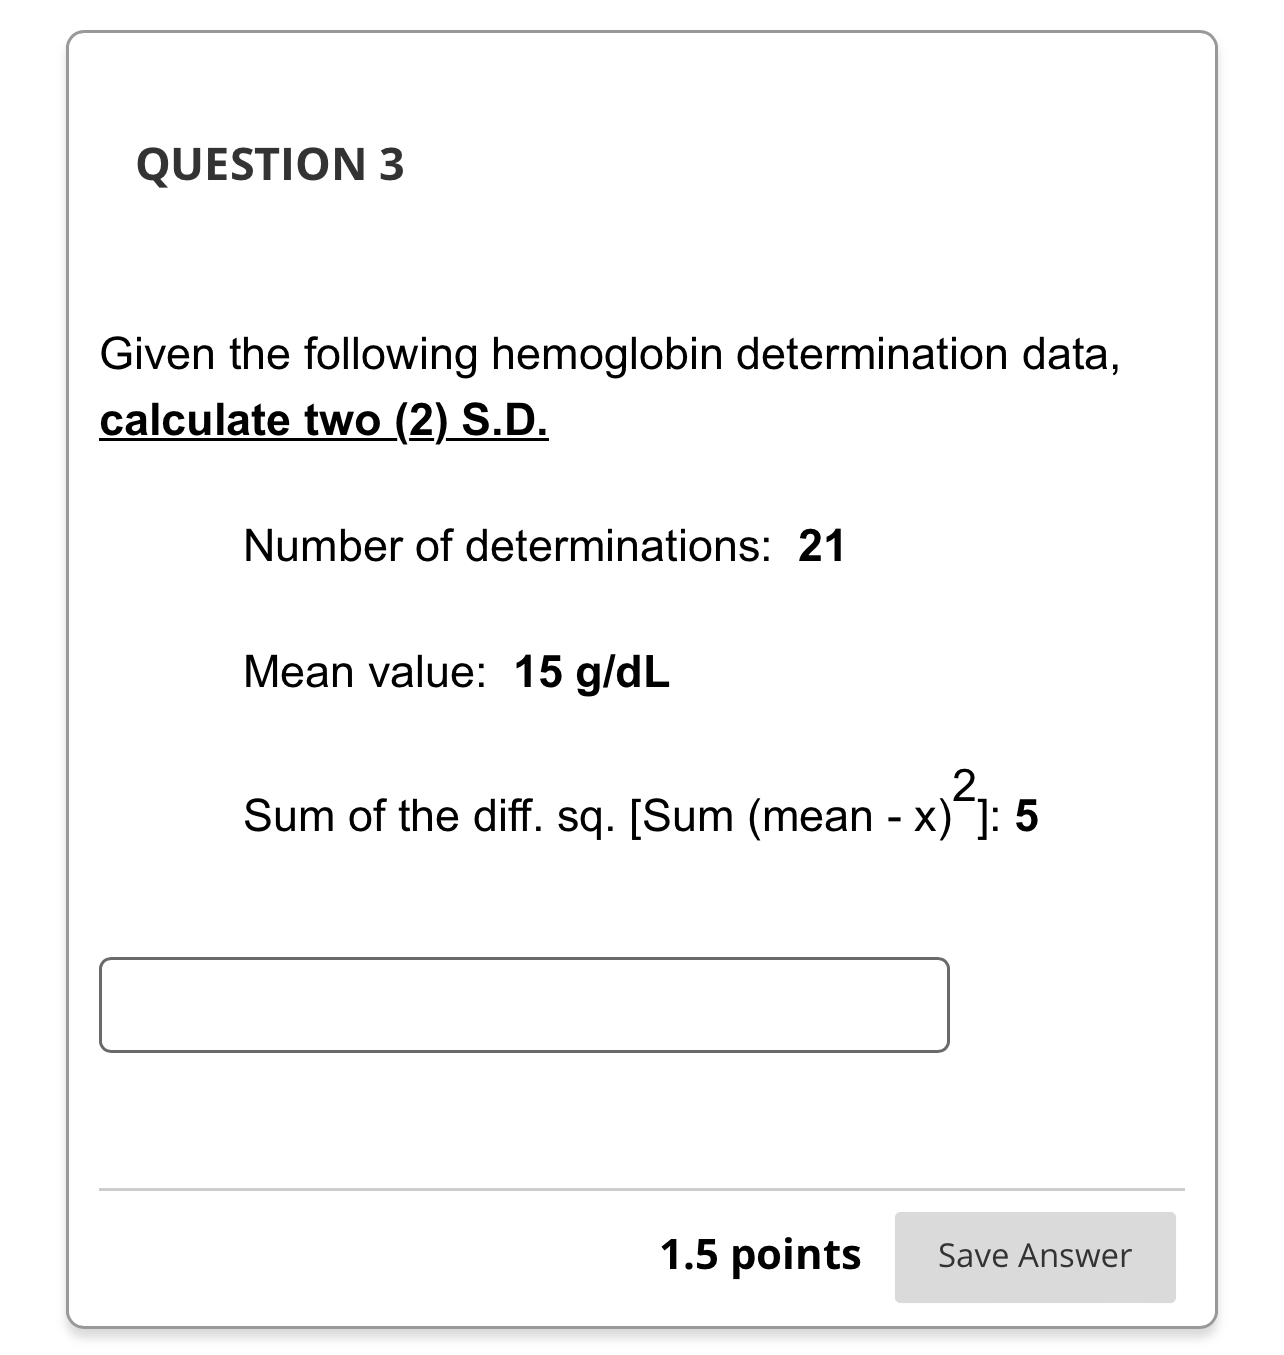The image size is (1284, 1355).
Task: Click the underlined text calculate two (2) S.D.
Action: tap(323, 419)
